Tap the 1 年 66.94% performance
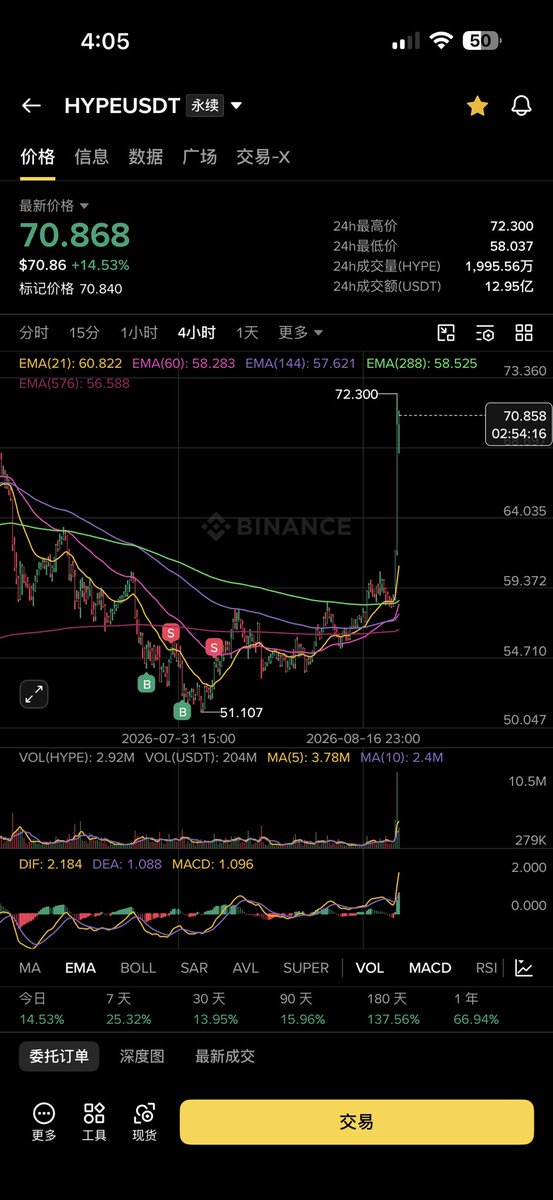 point(475,1008)
